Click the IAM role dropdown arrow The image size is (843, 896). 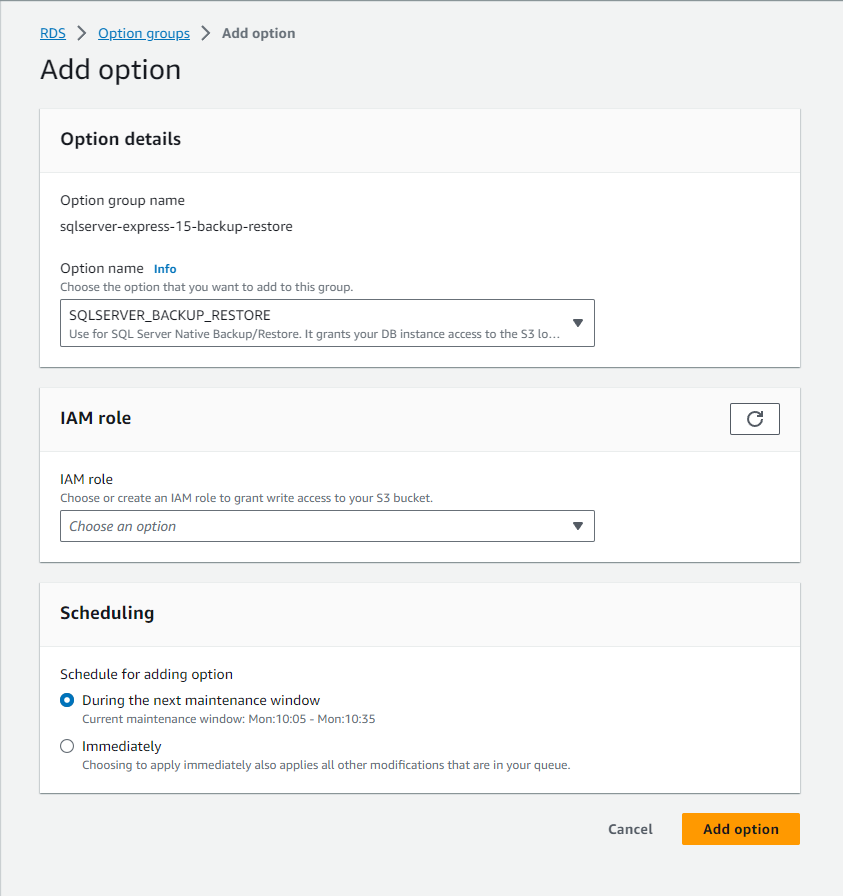pyautogui.click(x=577, y=526)
